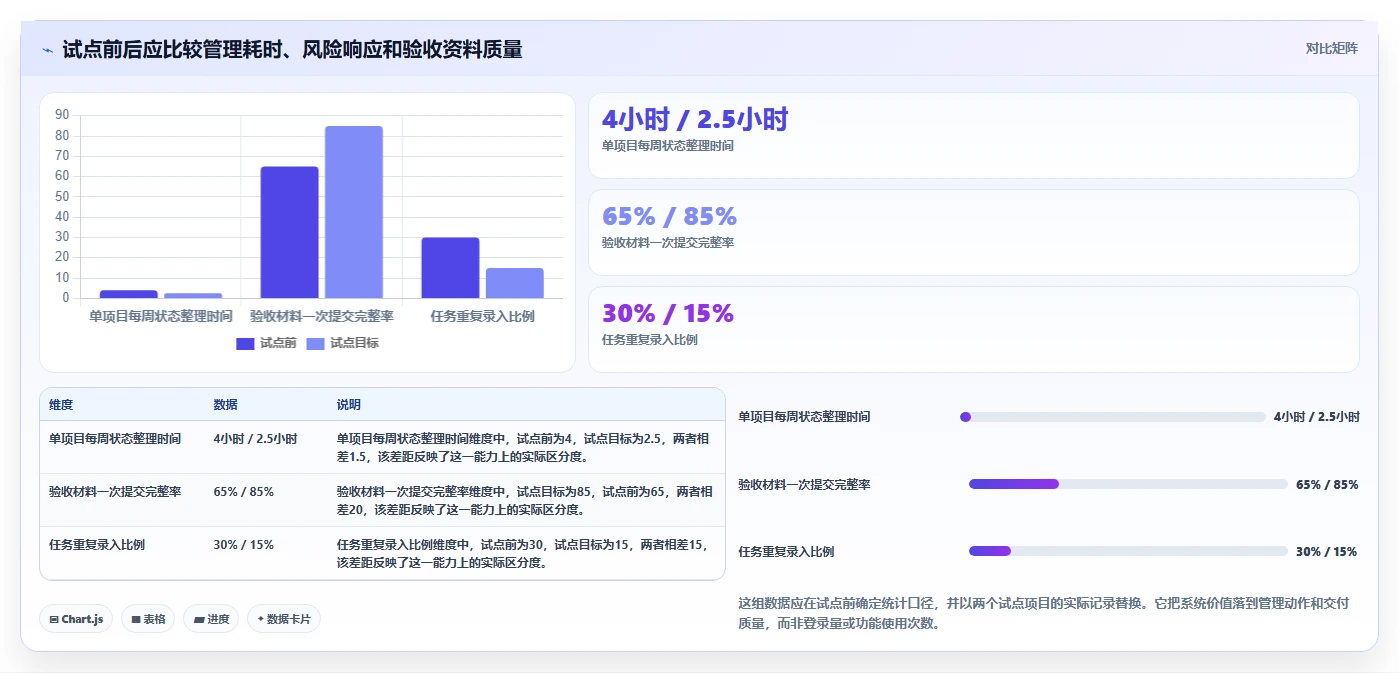1399x673 pixels.
Task: Click the chart axis label 任务重复录入比例
Action: click(x=482, y=316)
